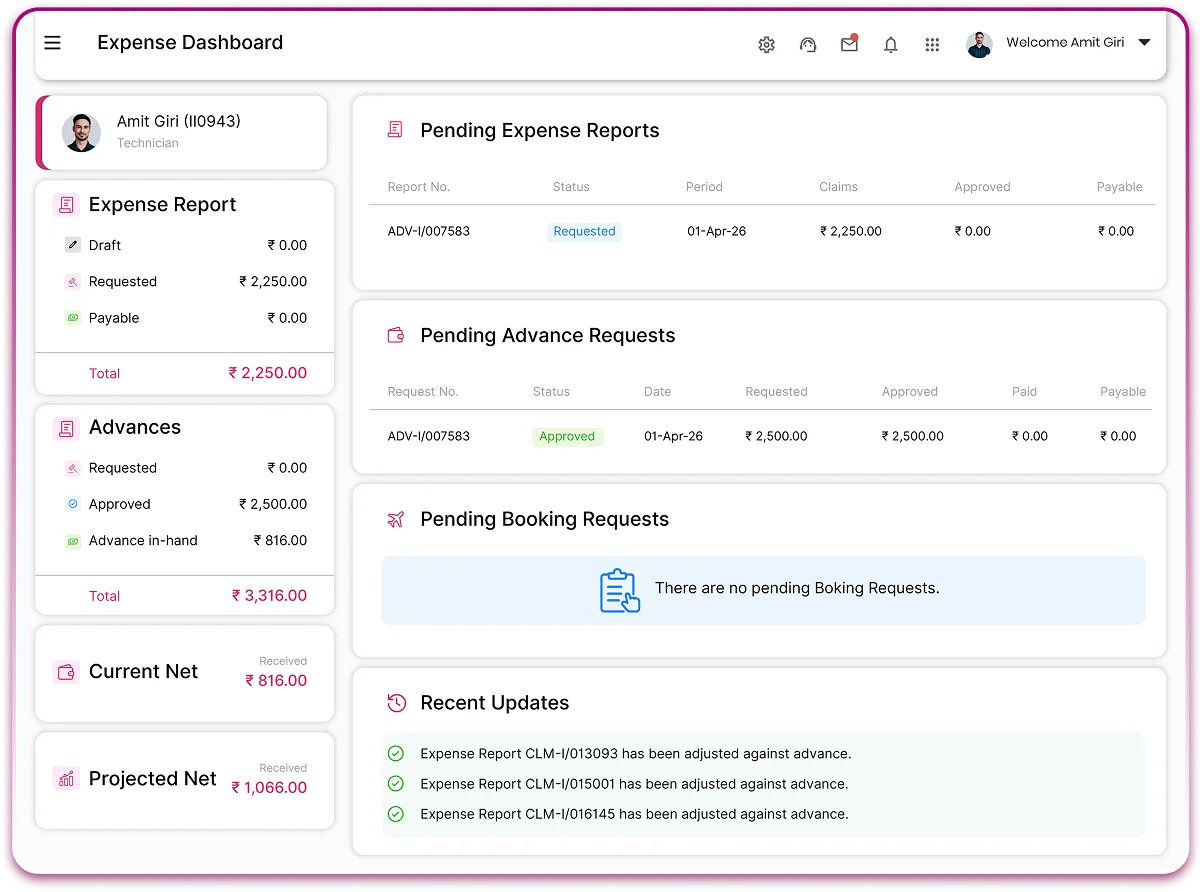This screenshot has height=892, width=1202.
Task: Click the support headset icon
Action: point(808,44)
